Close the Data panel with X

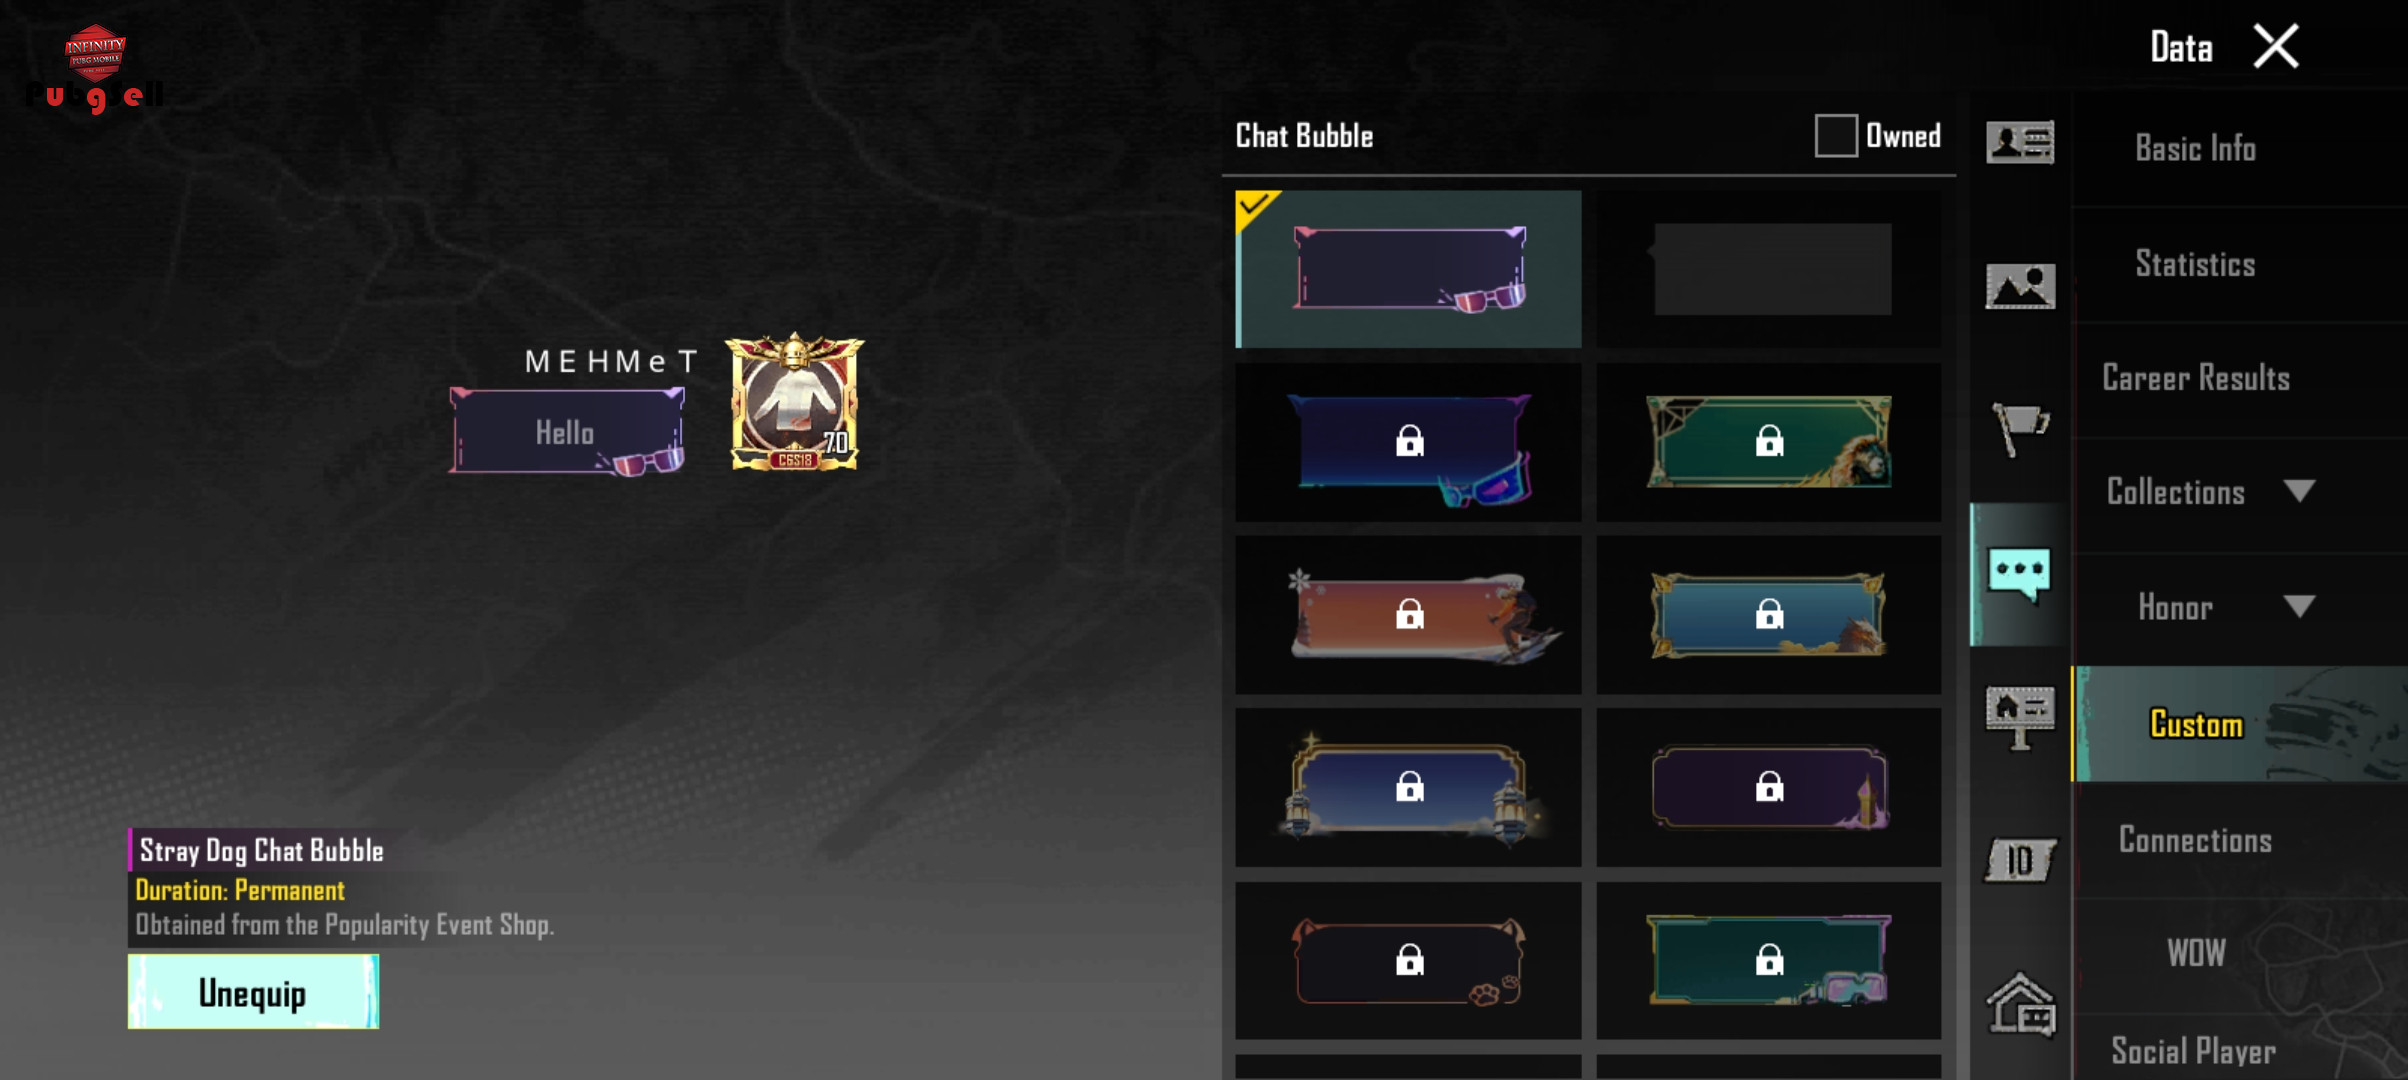(x=2276, y=46)
